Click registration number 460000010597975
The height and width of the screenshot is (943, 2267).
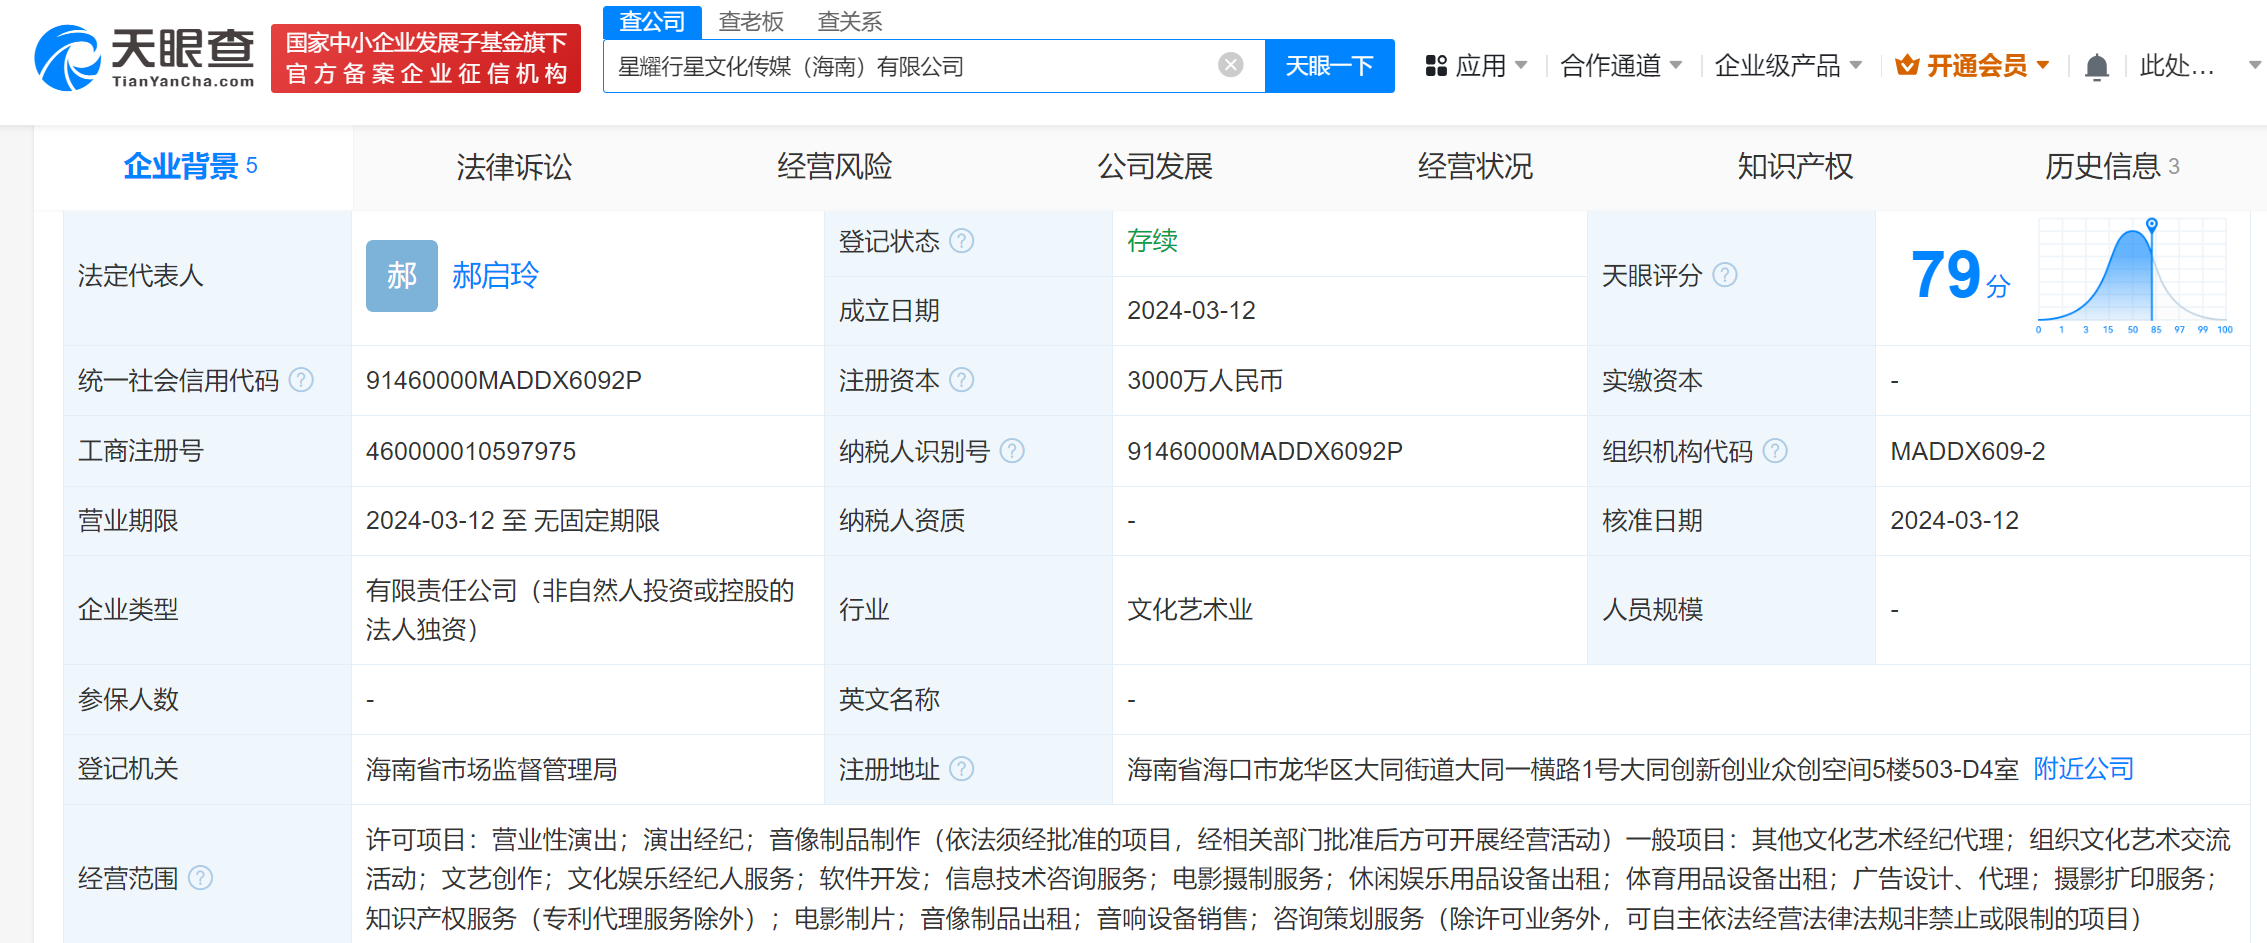pyautogui.click(x=471, y=451)
